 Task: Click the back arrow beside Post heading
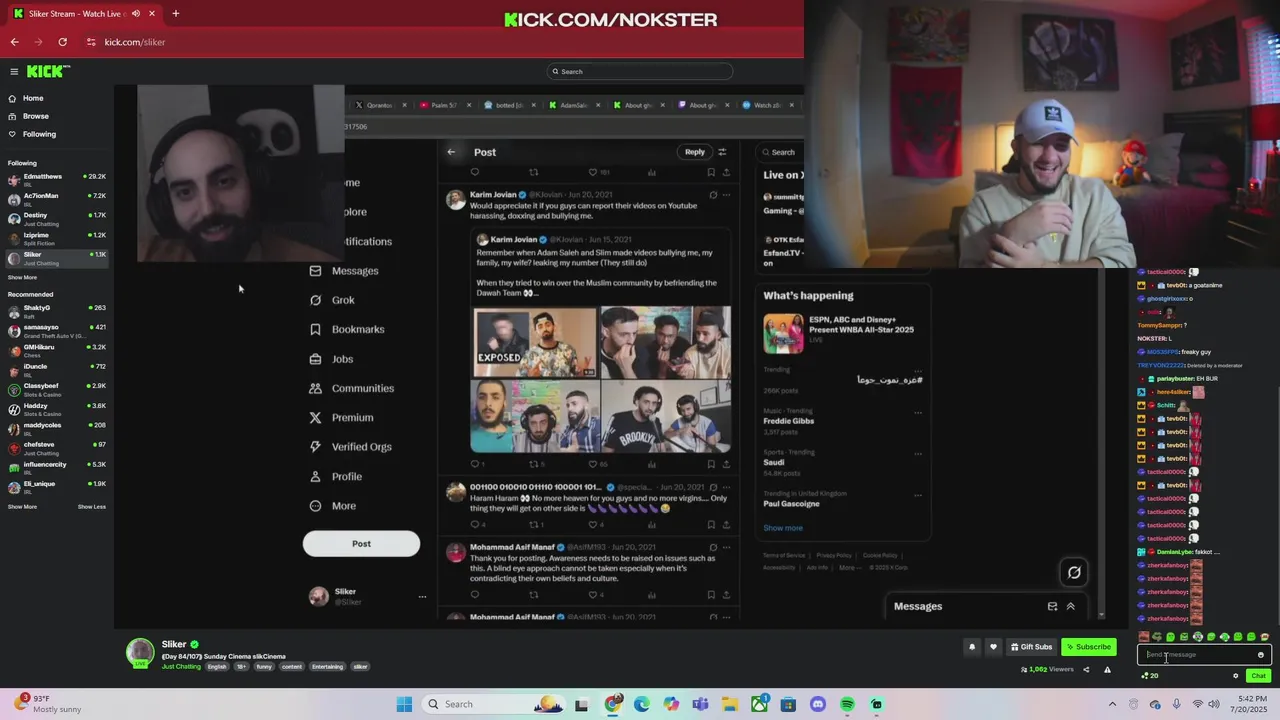[x=451, y=152]
